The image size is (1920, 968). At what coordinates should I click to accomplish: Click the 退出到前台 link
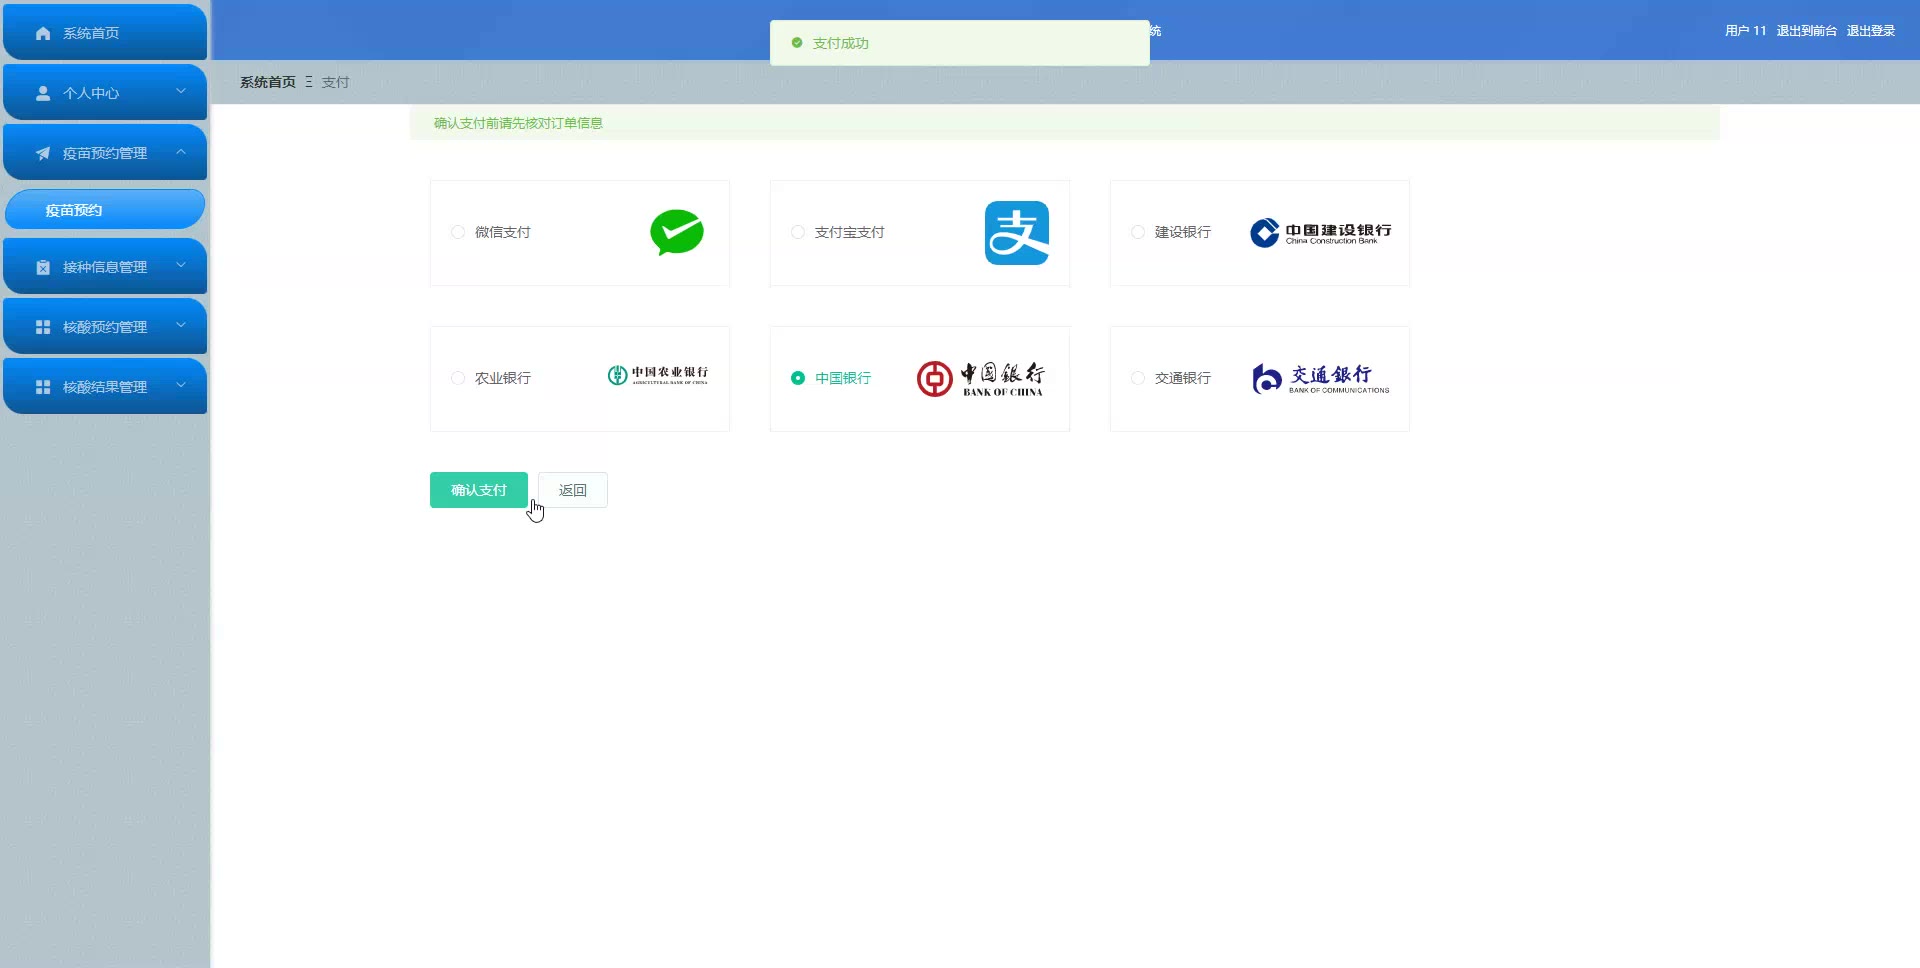tap(1806, 31)
